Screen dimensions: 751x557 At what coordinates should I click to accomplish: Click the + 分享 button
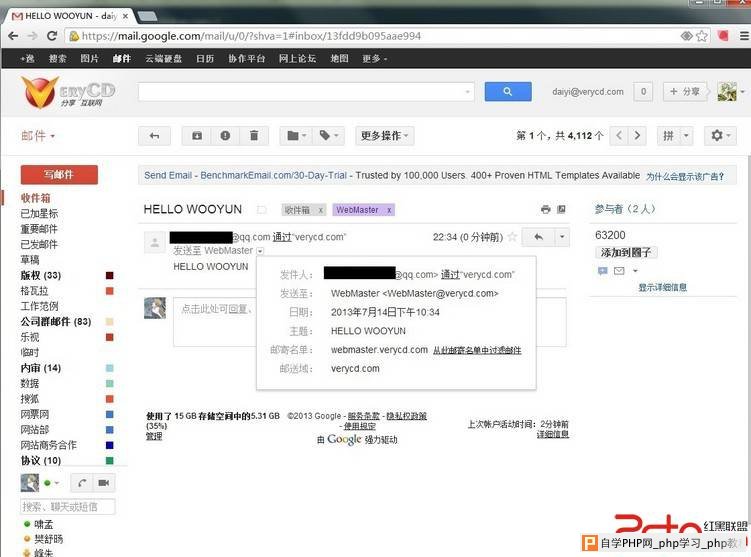pos(685,91)
